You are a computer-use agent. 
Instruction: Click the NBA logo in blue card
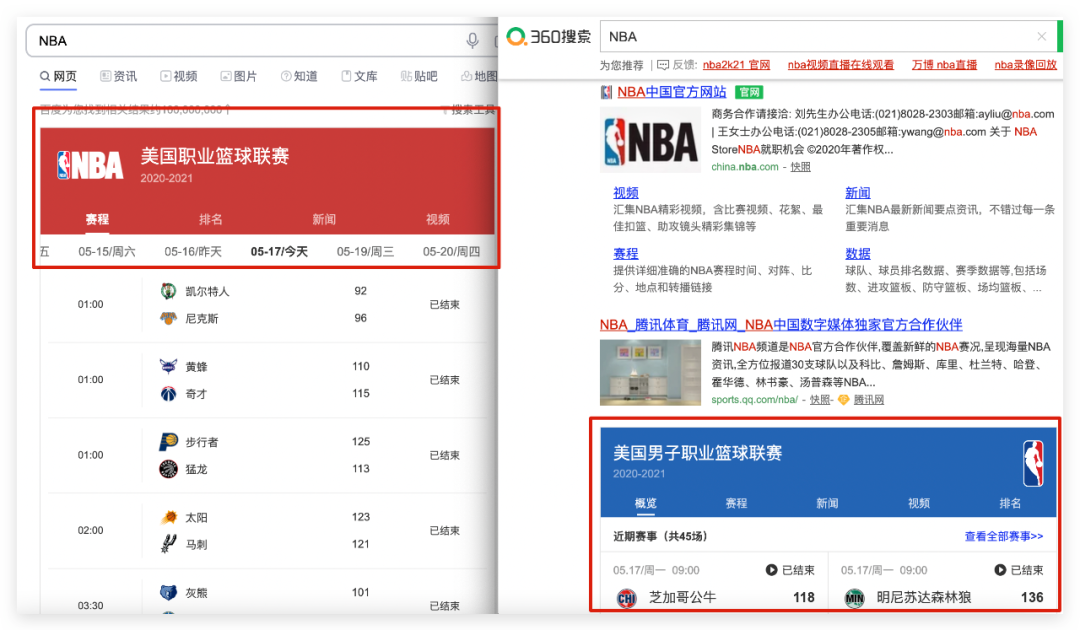(x=1033, y=463)
